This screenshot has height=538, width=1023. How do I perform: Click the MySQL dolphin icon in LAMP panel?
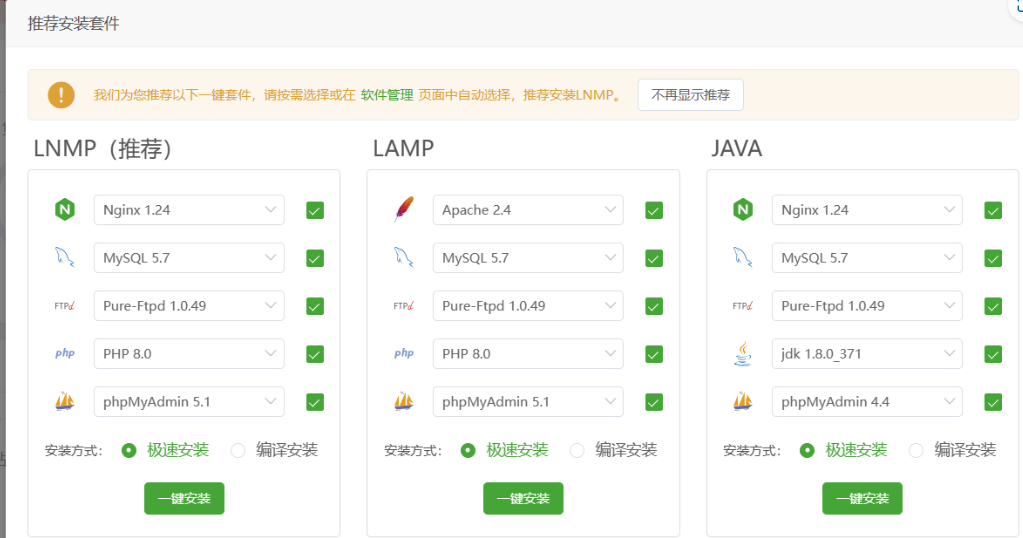click(404, 258)
